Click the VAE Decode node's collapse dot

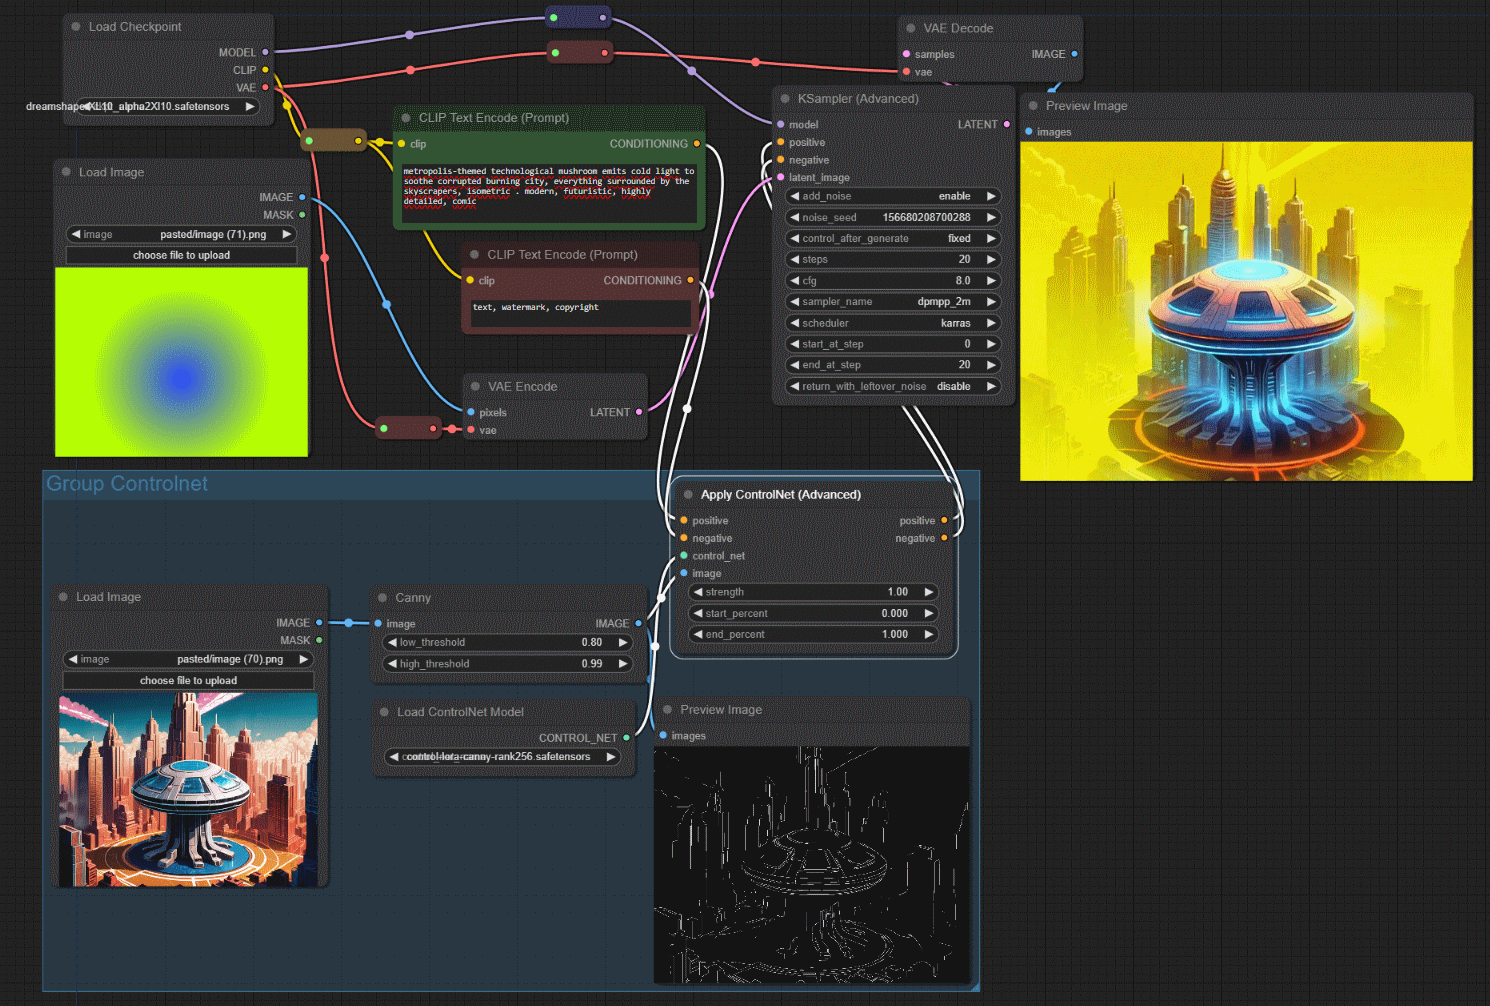coord(911,28)
